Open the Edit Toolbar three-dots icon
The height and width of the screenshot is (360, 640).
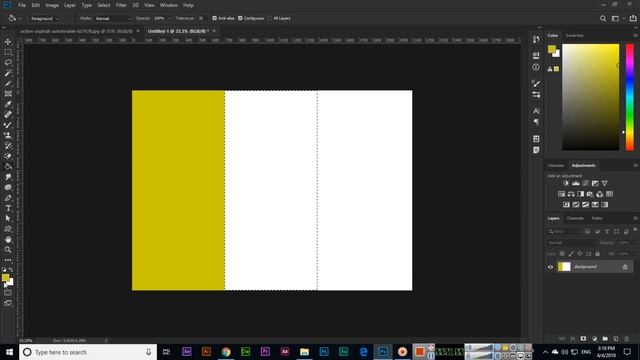tap(8, 260)
